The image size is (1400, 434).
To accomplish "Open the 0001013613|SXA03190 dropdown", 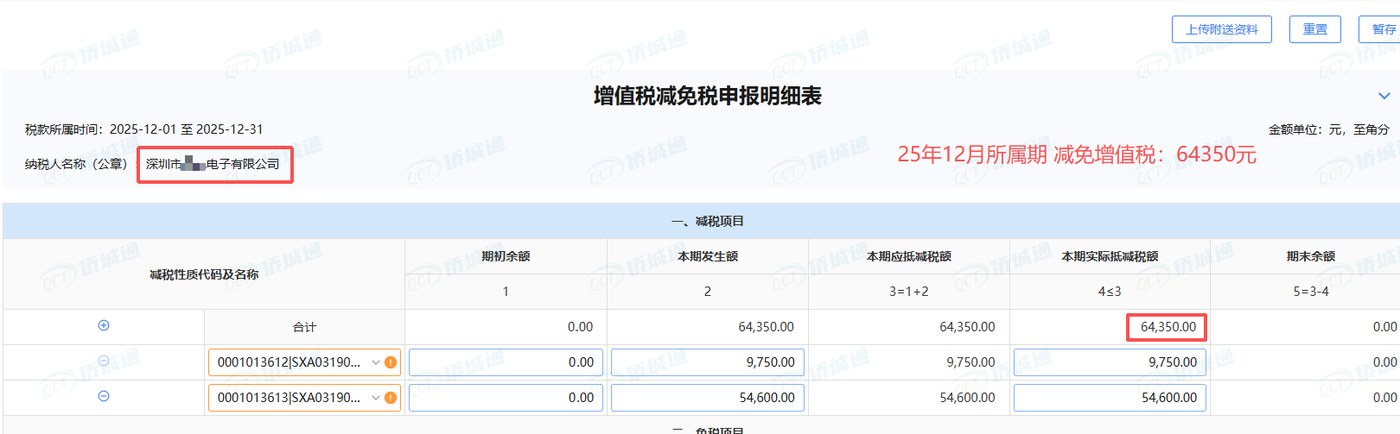I will coord(304,397).
